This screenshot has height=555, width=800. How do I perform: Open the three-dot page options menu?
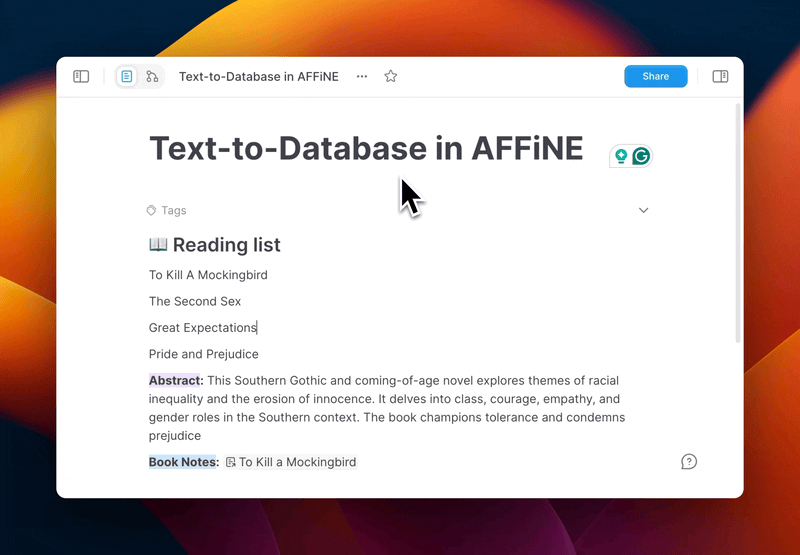(x=362, y=77)
